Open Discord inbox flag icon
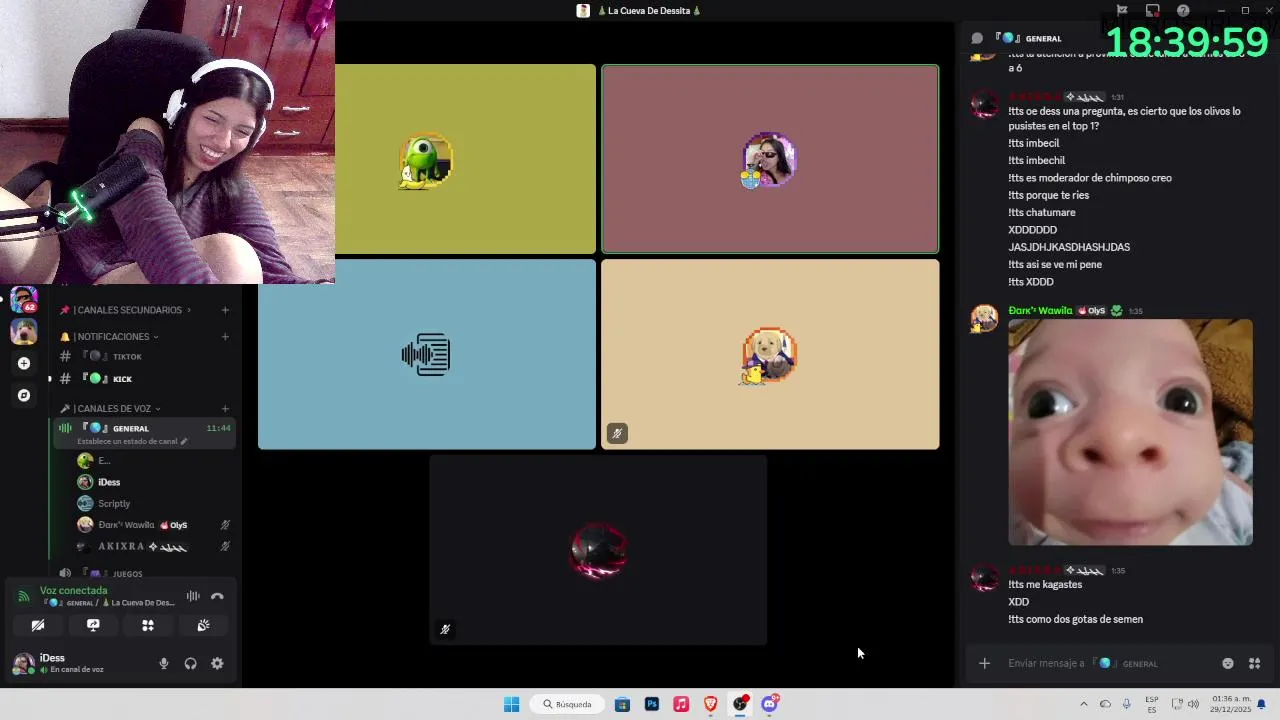Image resolution: width=1280 pixels, height=720 pixels. [x=1122, y=11]
